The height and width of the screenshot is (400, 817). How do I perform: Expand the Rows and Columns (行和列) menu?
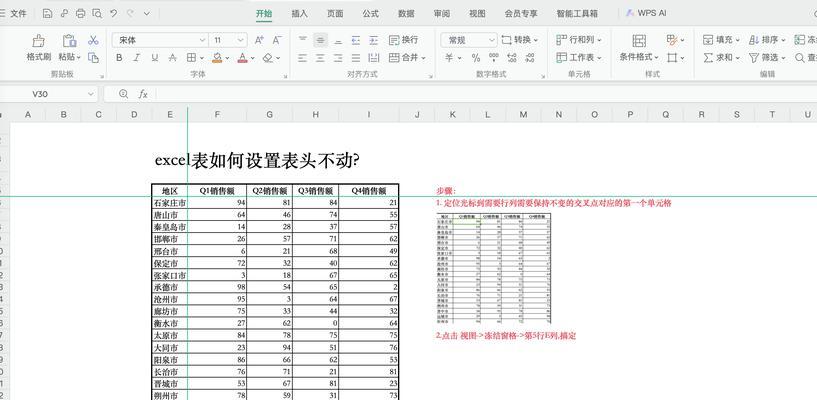(599, 40)
